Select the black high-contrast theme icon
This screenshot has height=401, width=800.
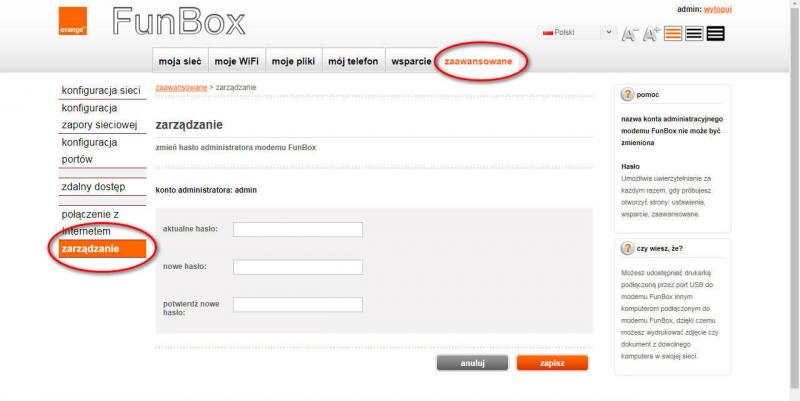[x=715, y=34]
